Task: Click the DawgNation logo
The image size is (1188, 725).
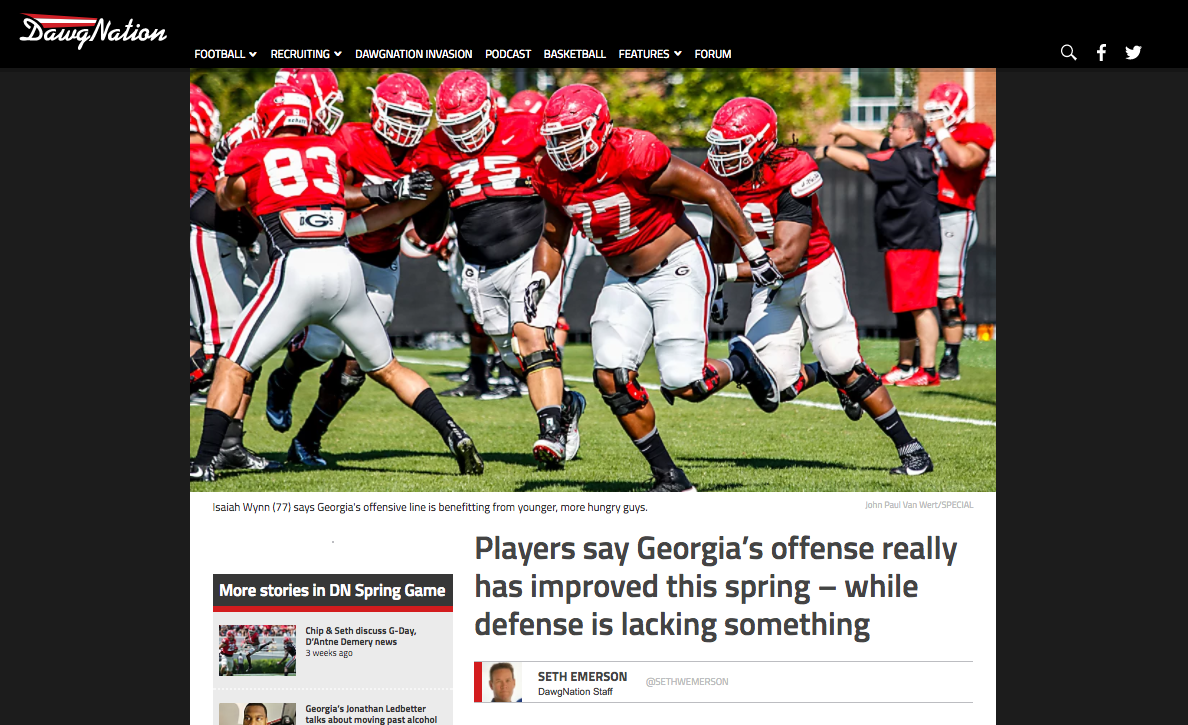Action: click(x=93, y=31)
